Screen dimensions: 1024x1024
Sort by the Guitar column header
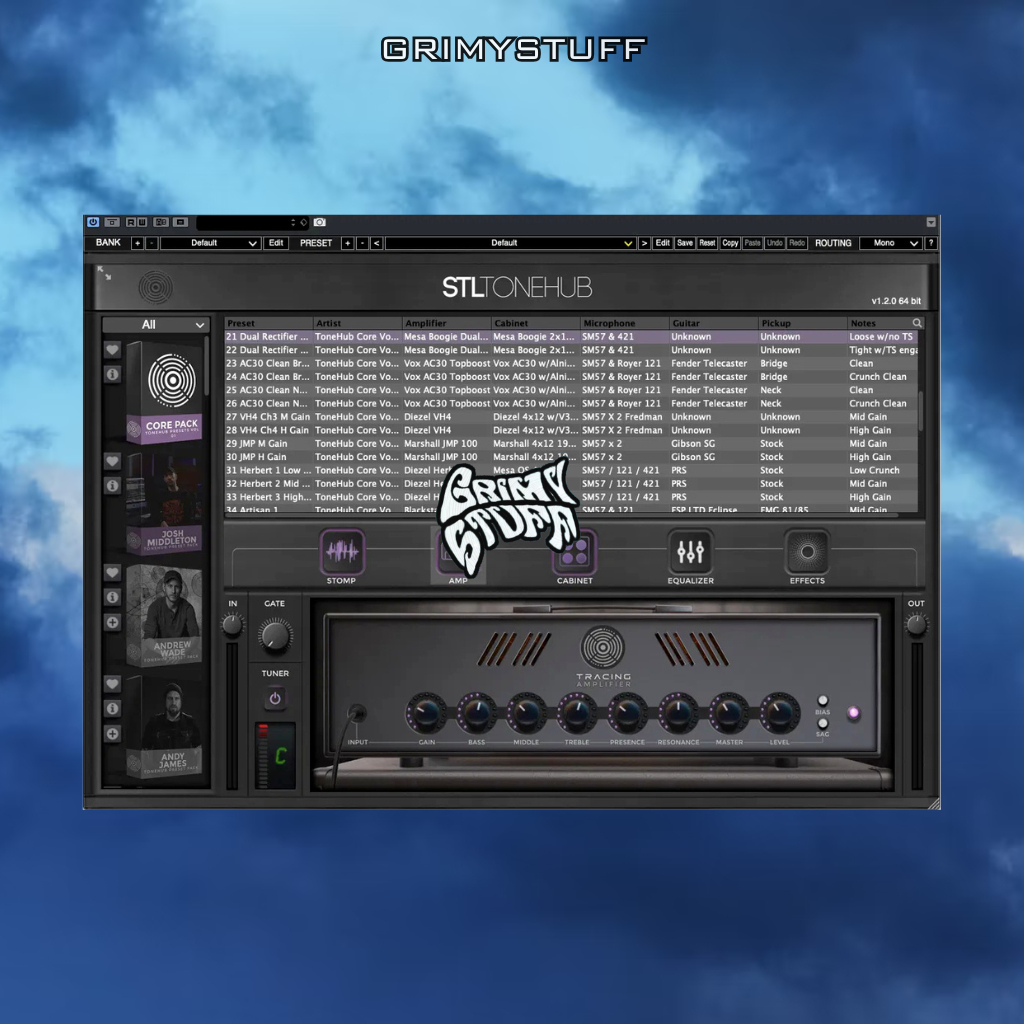(x=714, y=323)
